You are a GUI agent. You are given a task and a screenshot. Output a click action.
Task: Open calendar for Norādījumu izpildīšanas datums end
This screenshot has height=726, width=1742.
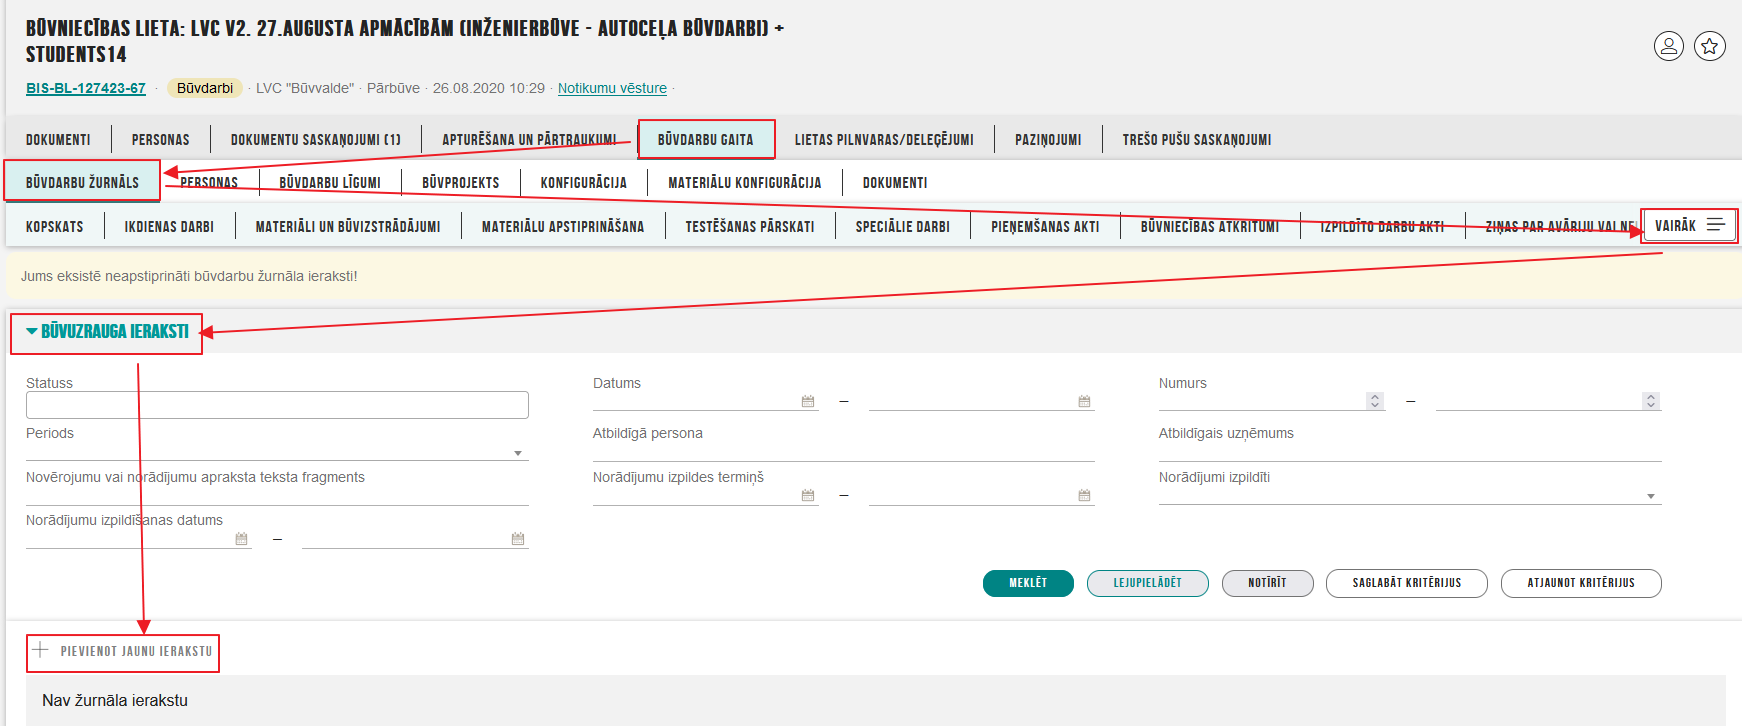pyautogui.click(x=518, y=538)
